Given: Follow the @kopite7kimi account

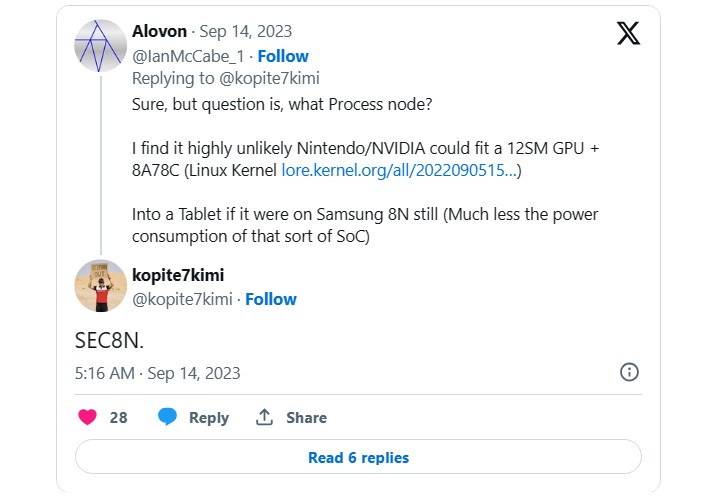Looking at the screenshot, I should [x=271, y=299].
